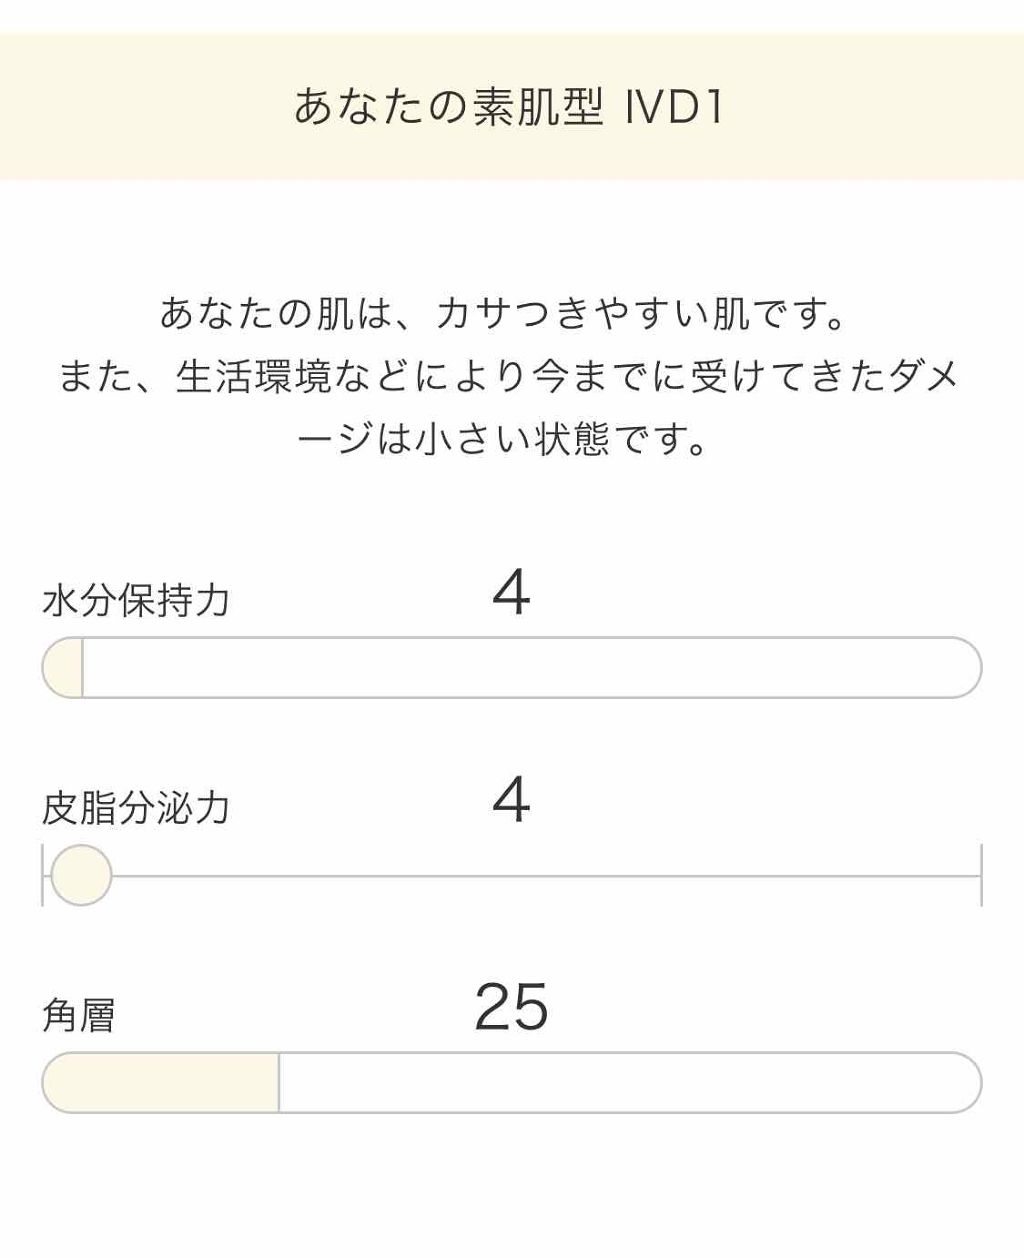This screenshot has width=1024, height=1258.
Task: Click the 角層 score value 25
Action: [x=511, y=1007]
